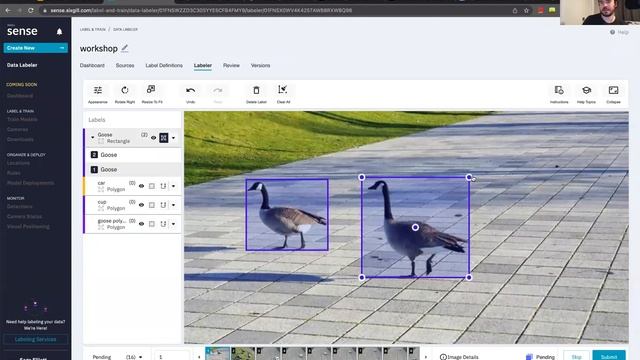This screenshot has height=360, width=640.
Task: Delete the selected label with trash icon
Action: click(x=256, y=90)
